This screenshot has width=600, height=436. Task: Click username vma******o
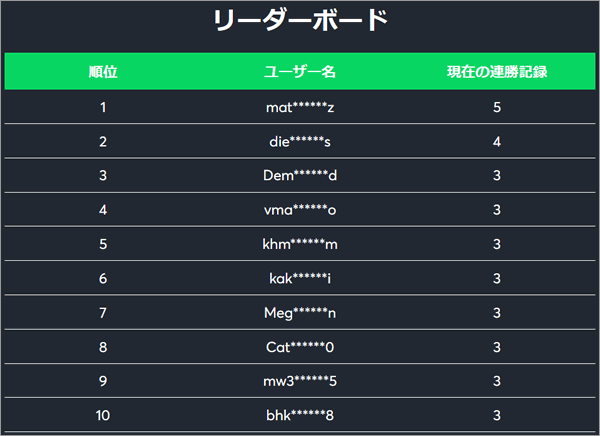pos(300,210)
